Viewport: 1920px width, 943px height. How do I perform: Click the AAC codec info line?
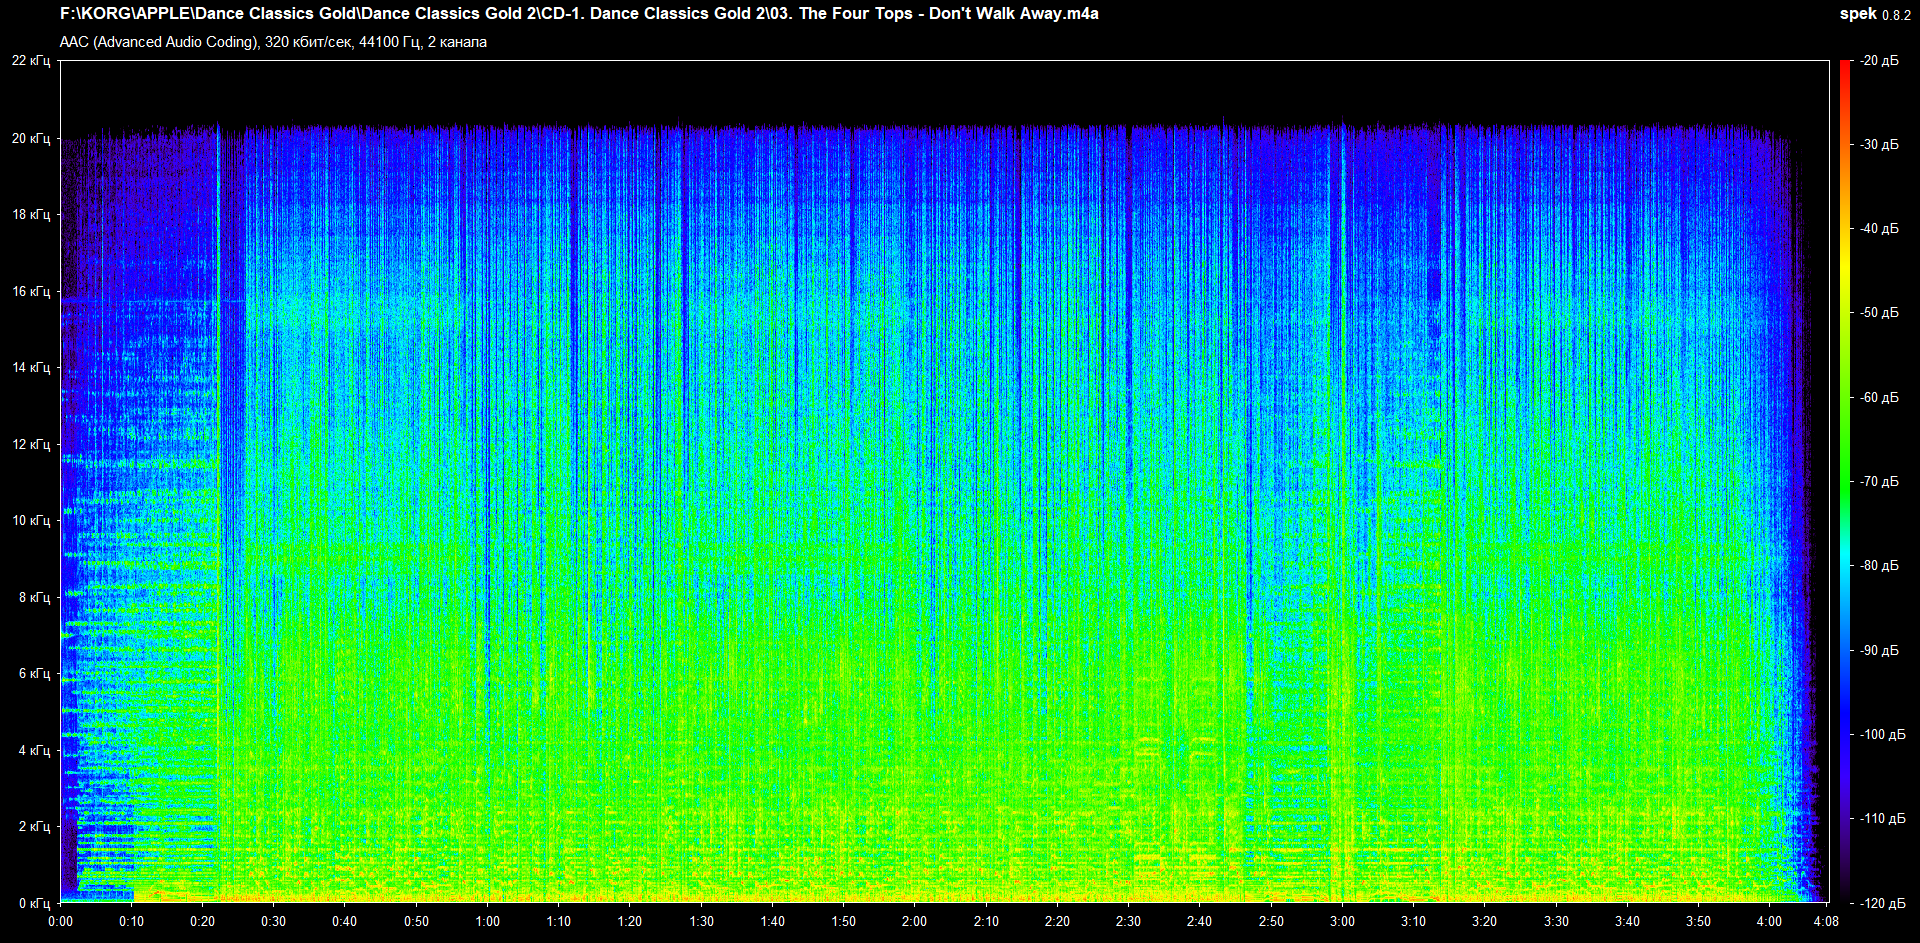coord(273,42)
